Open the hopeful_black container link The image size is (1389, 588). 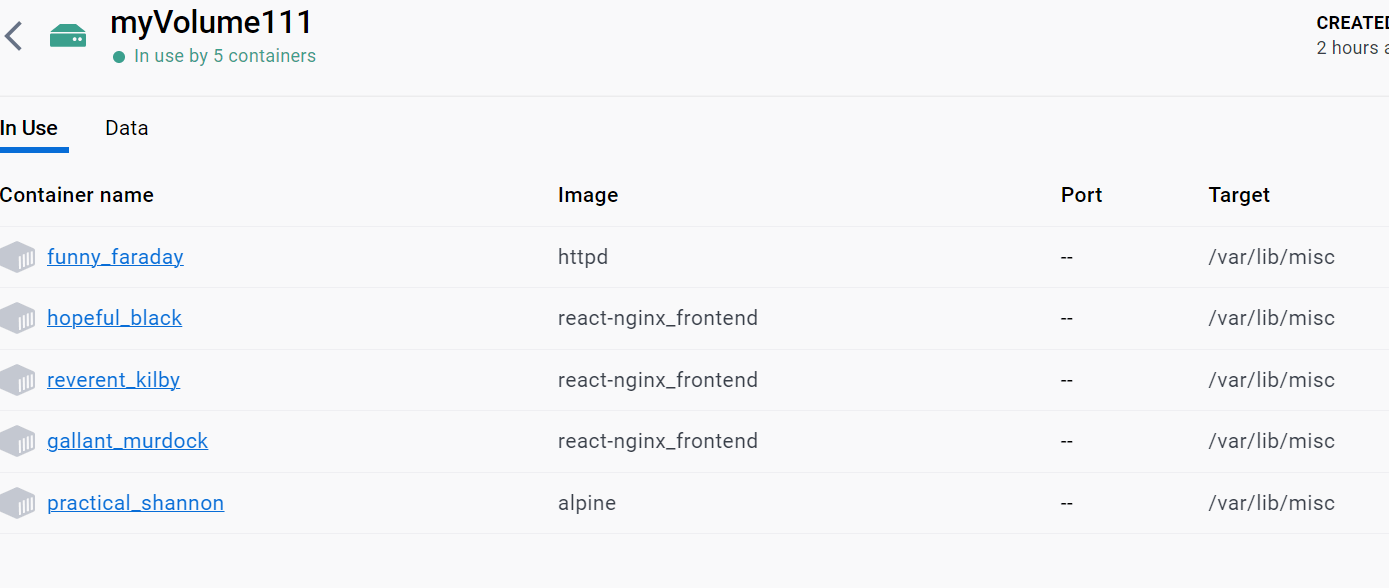[x=114, y=318]
